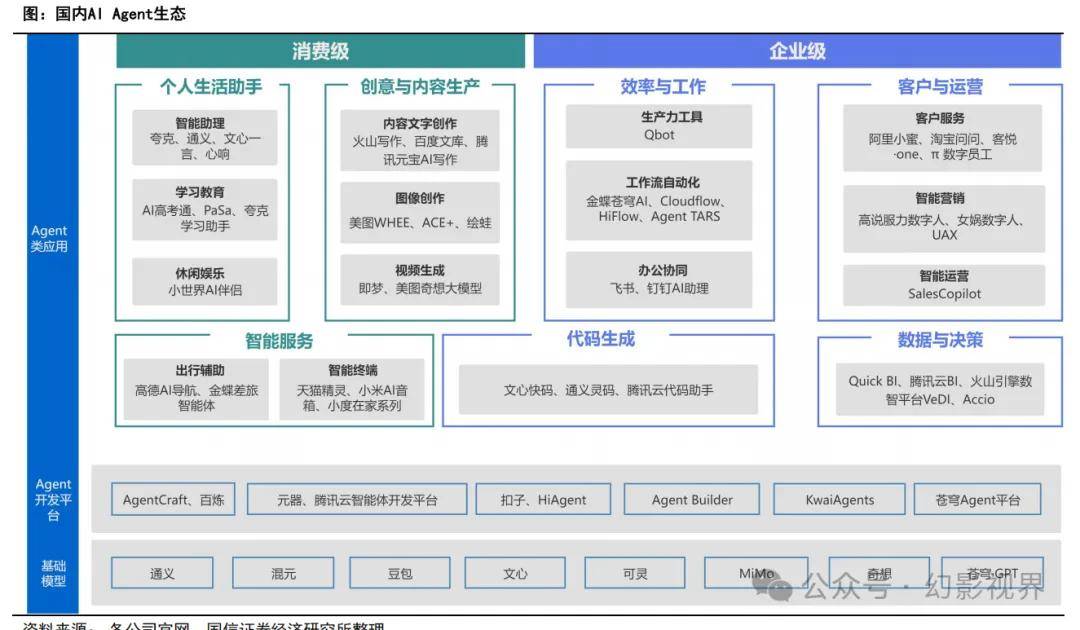Image resolution: width=1080 pixels, height=630 pixels.
Task: Choose the 混元 base model box
Action: [x=283, y=573]
